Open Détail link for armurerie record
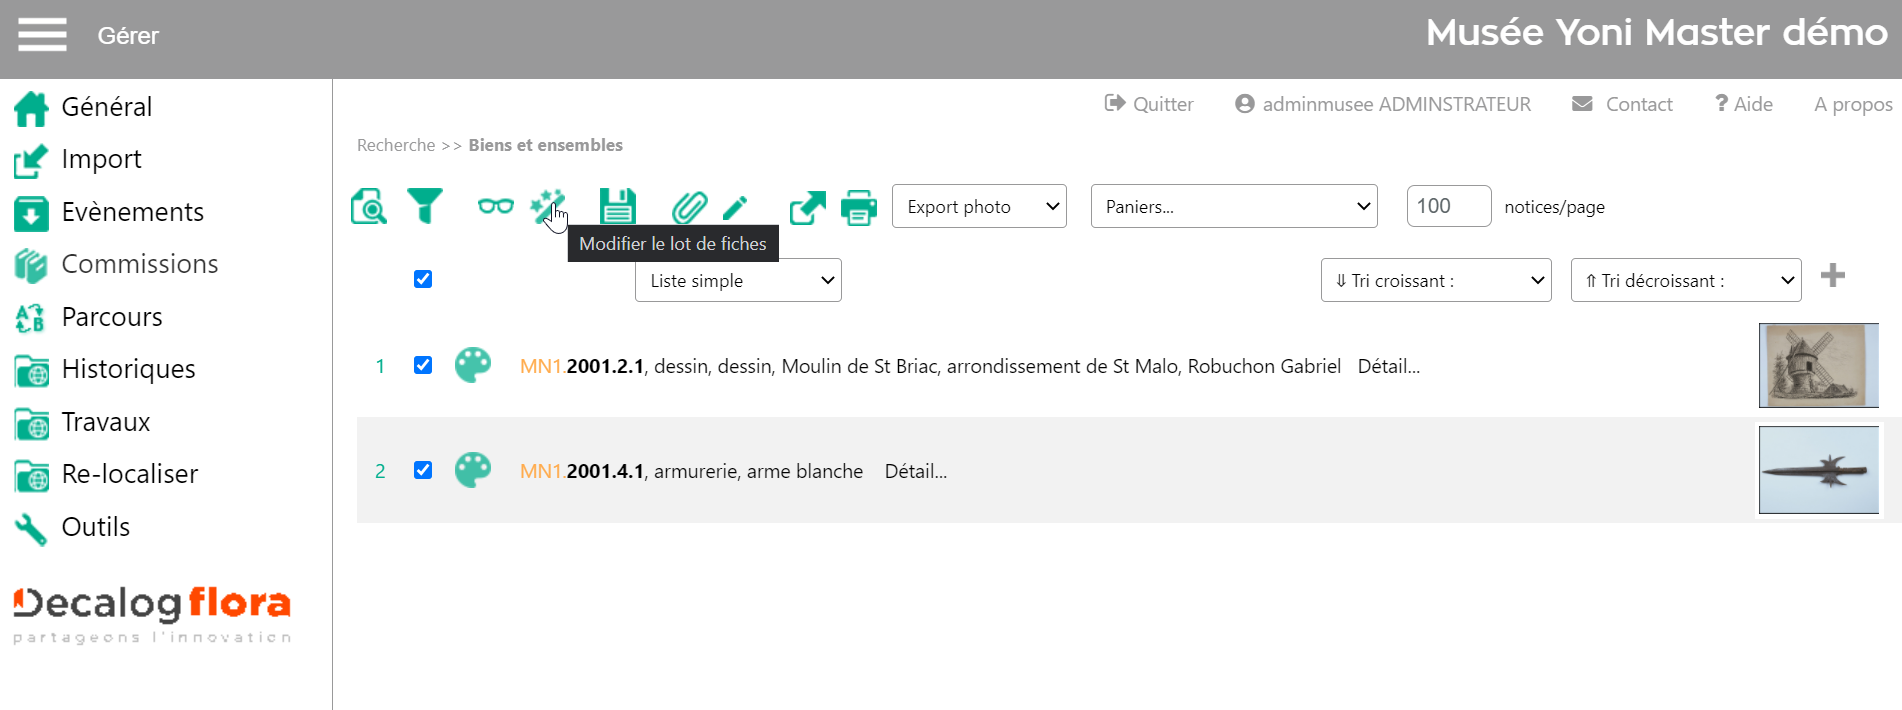This screenshot has height=710, width=1902. [915, 471]
